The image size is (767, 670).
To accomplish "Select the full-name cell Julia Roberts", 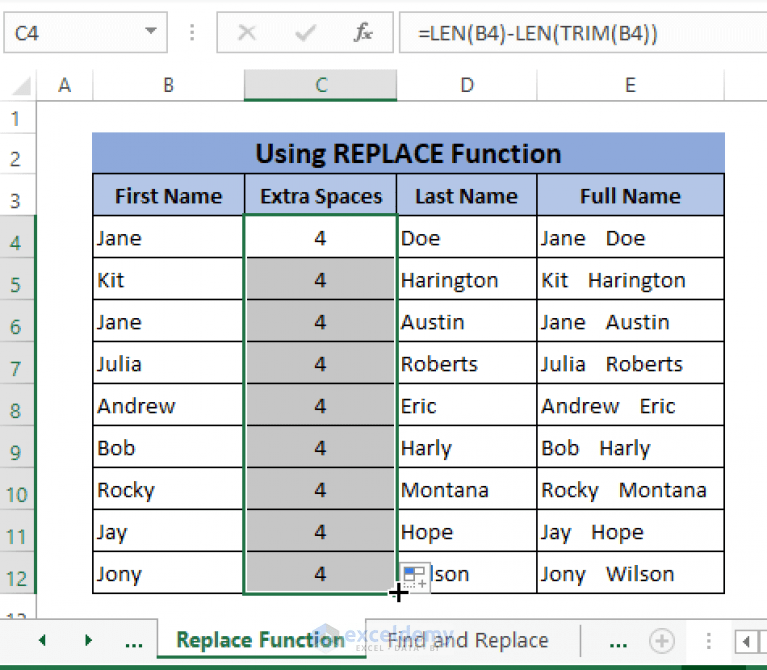I will (631, 363).
